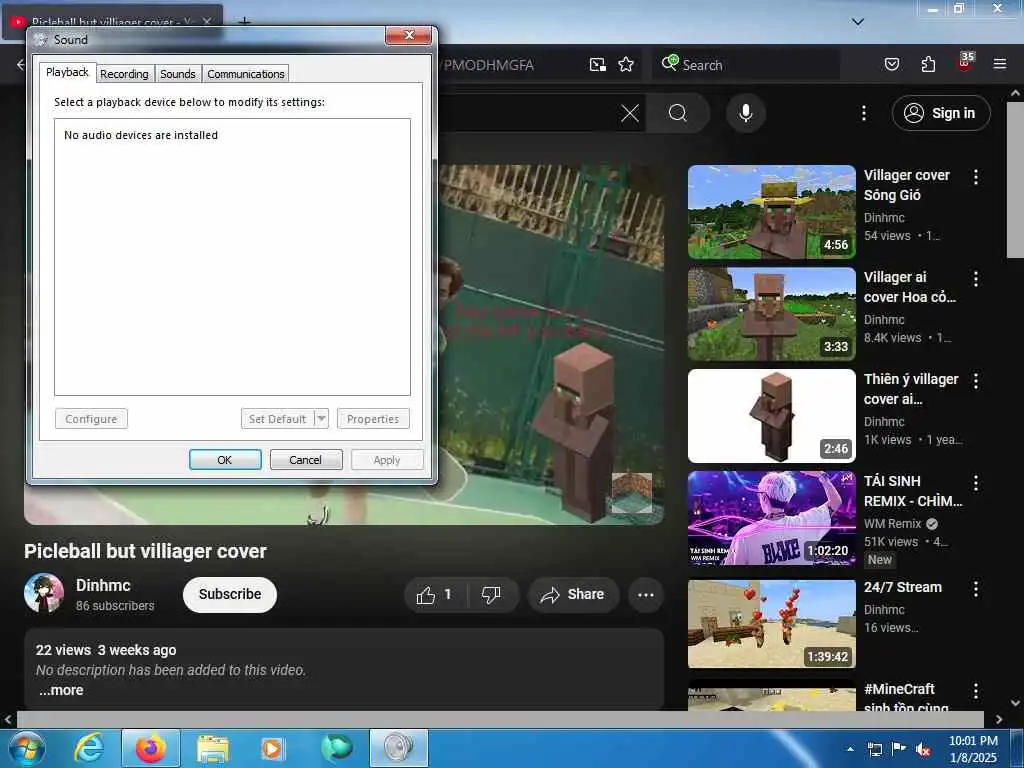Open Villager ai cover Hoa cỏ thumbnail
The width and height of the screenshot is (1024, 768).
[x=771, y=314]
